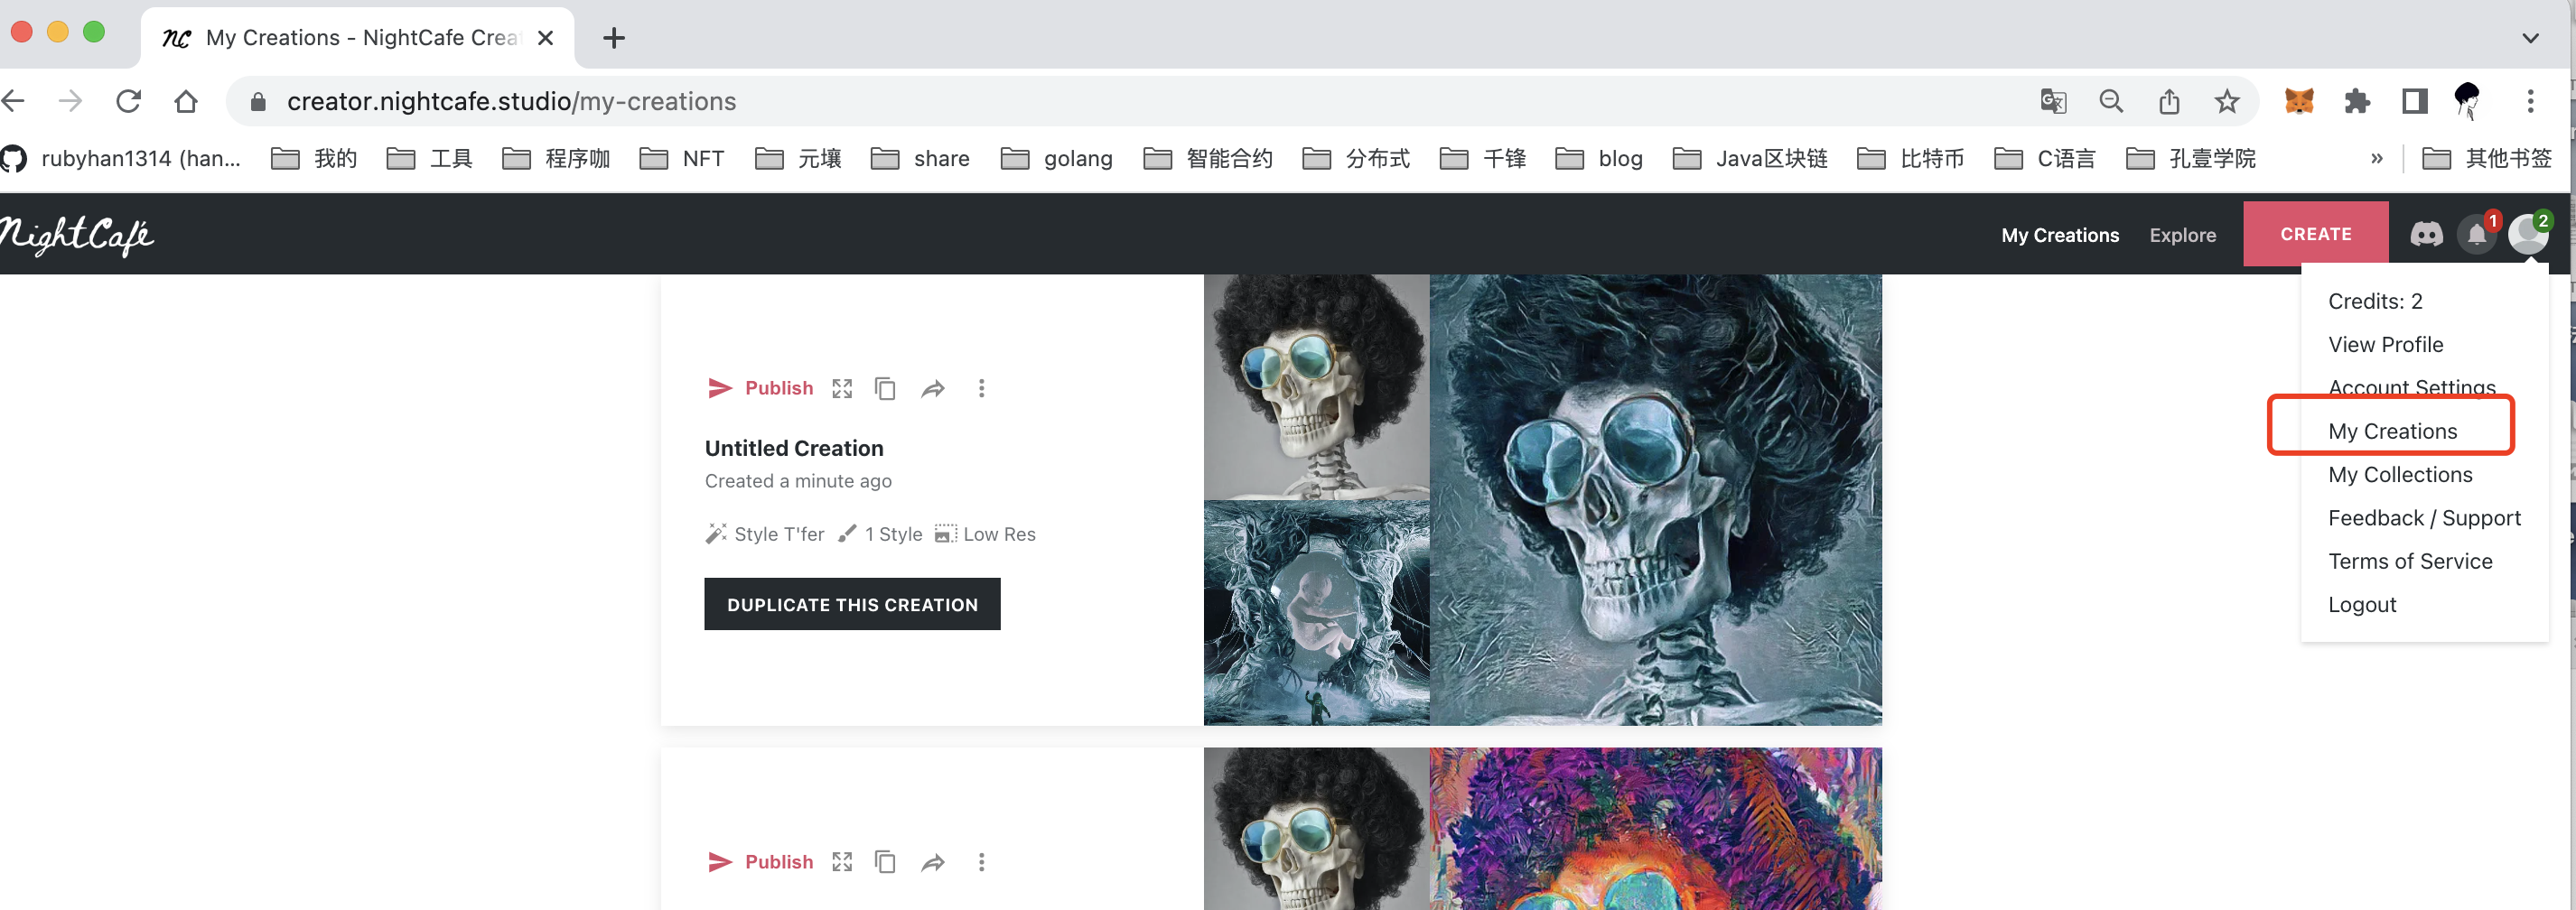Show hidden bookmarks with double chevron

(2376, 158)
